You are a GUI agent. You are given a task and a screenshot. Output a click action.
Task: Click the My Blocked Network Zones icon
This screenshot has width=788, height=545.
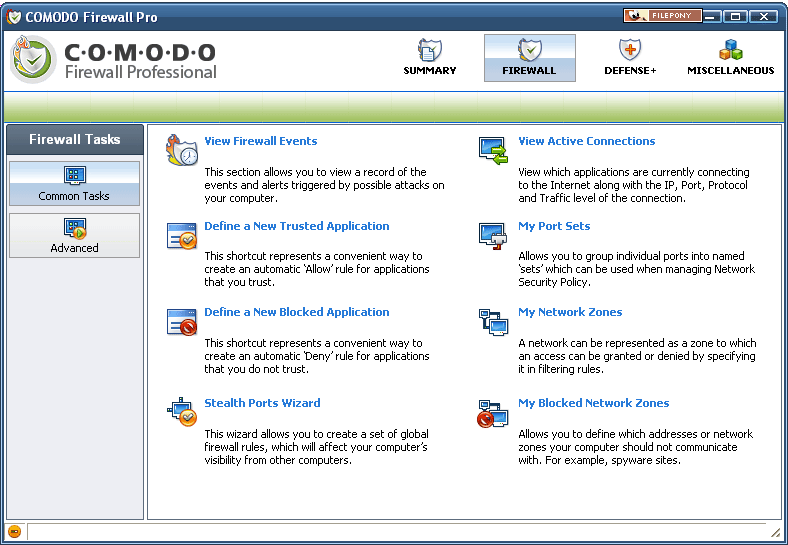coord(493,412)
